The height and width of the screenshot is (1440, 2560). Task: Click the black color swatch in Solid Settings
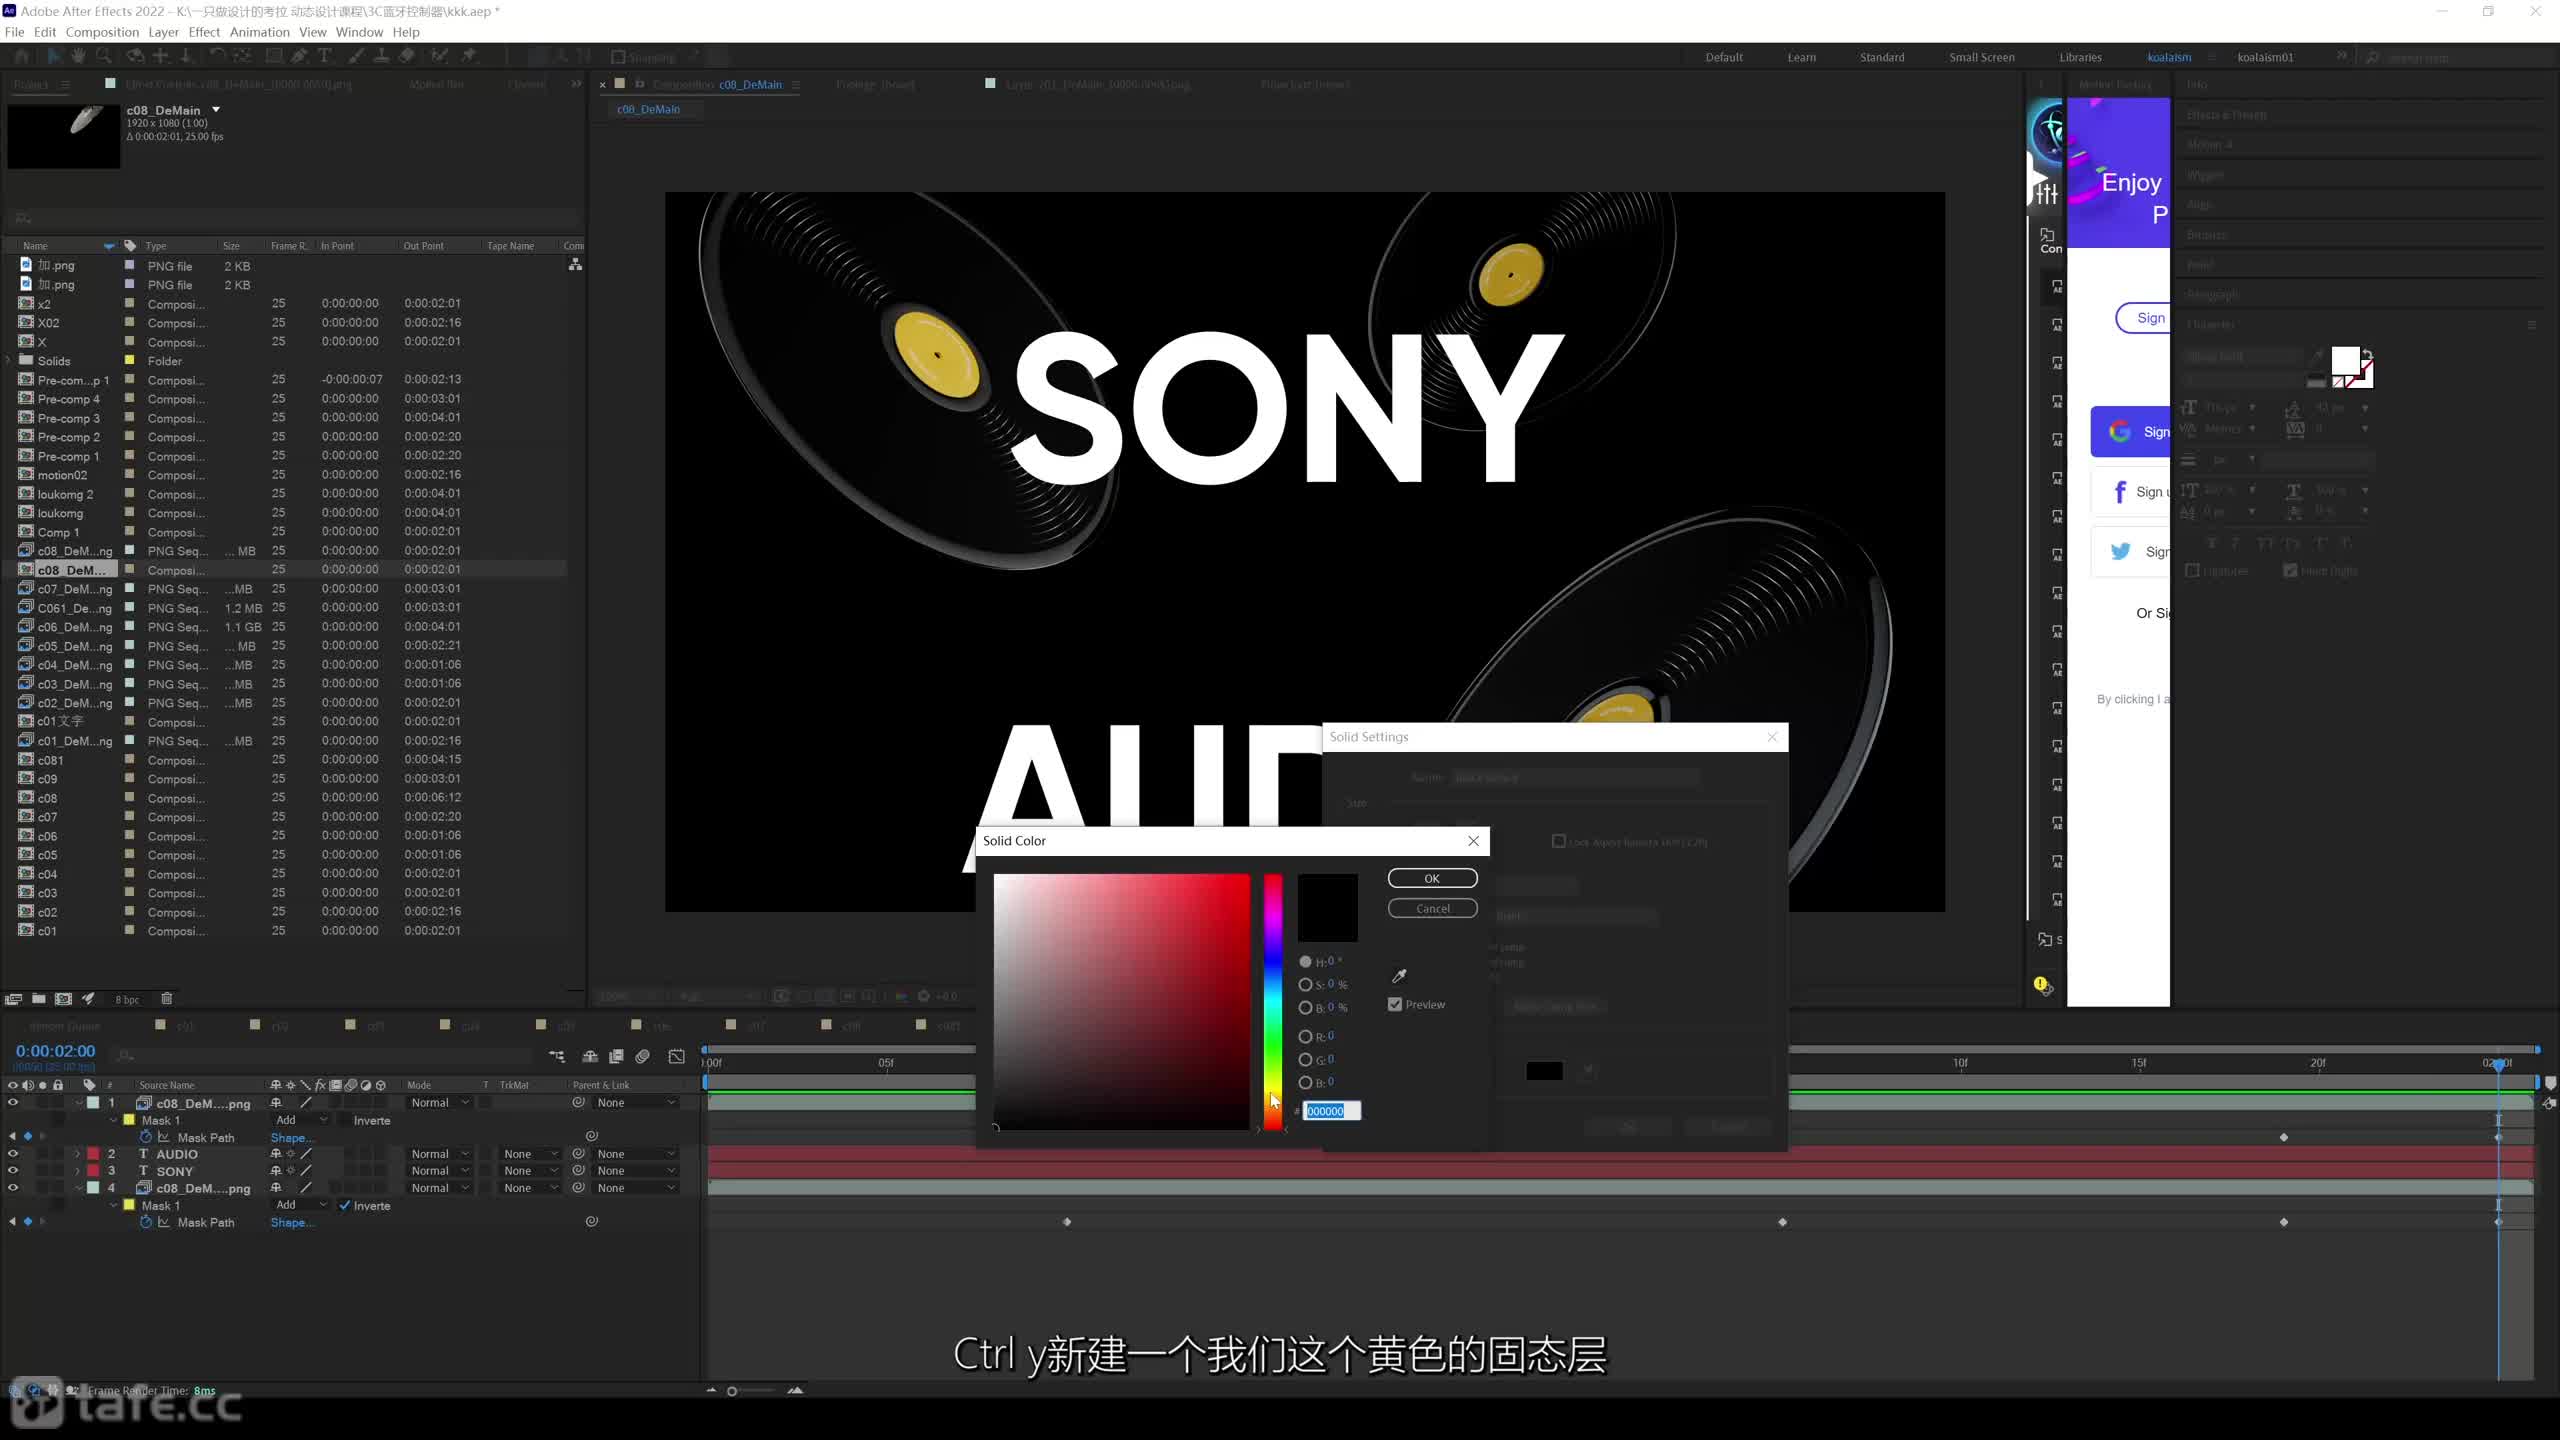1544,1070
